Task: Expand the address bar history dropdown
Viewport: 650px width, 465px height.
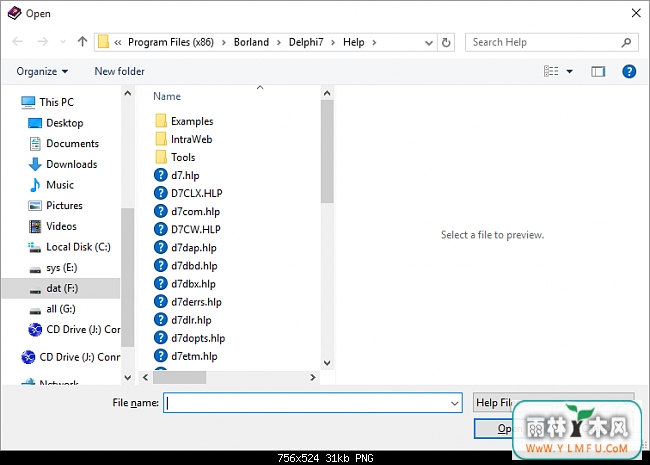Action: (429, 43)
